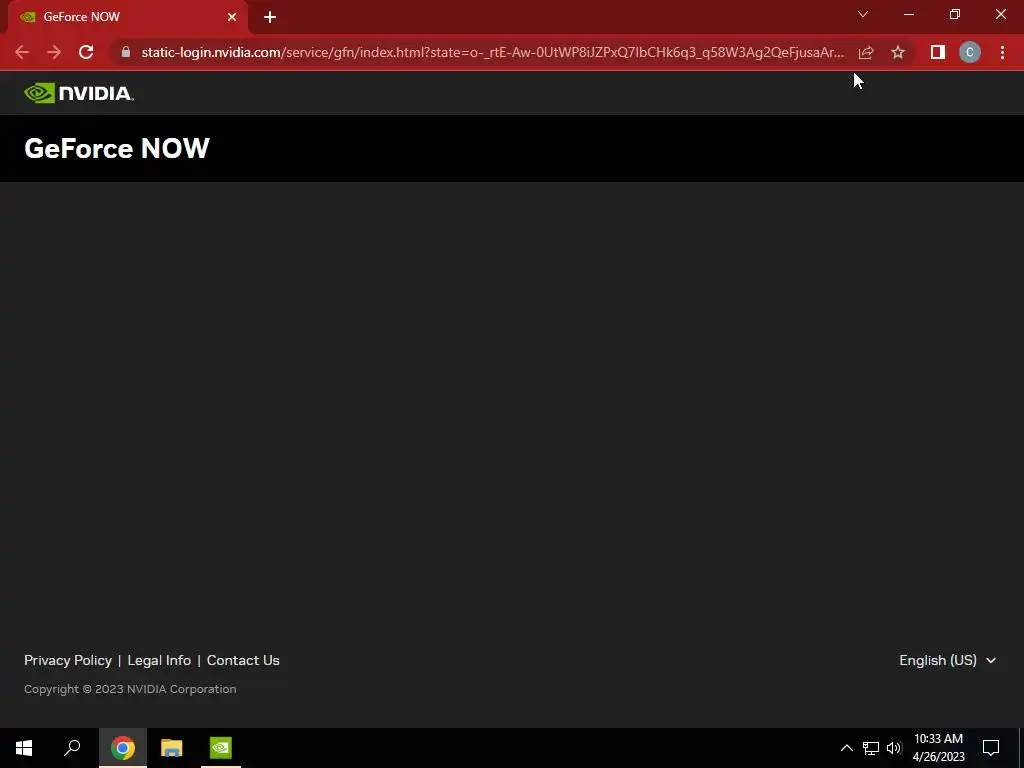Close the GeForce NOW tab
The image size is (1024, 768).
click(232, 17)
